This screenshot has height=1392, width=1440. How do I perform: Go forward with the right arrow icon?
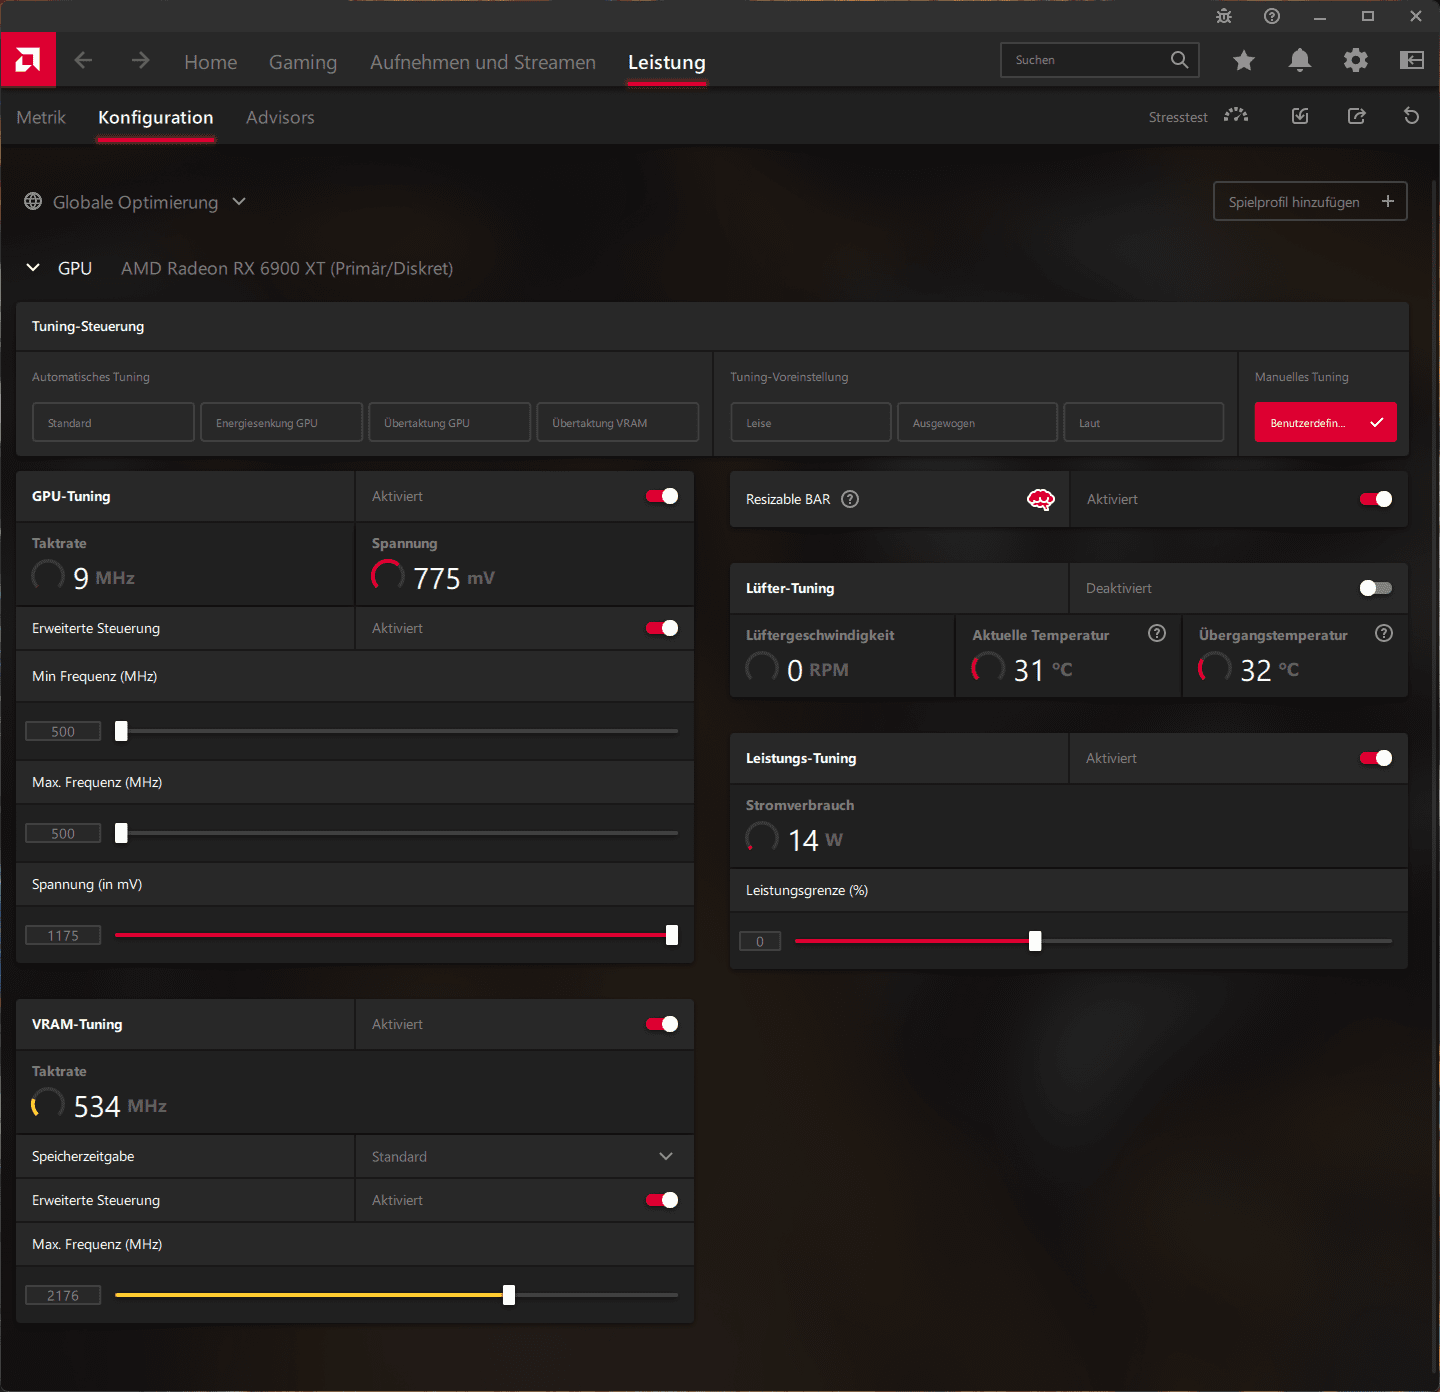click(x=140, y=60)
